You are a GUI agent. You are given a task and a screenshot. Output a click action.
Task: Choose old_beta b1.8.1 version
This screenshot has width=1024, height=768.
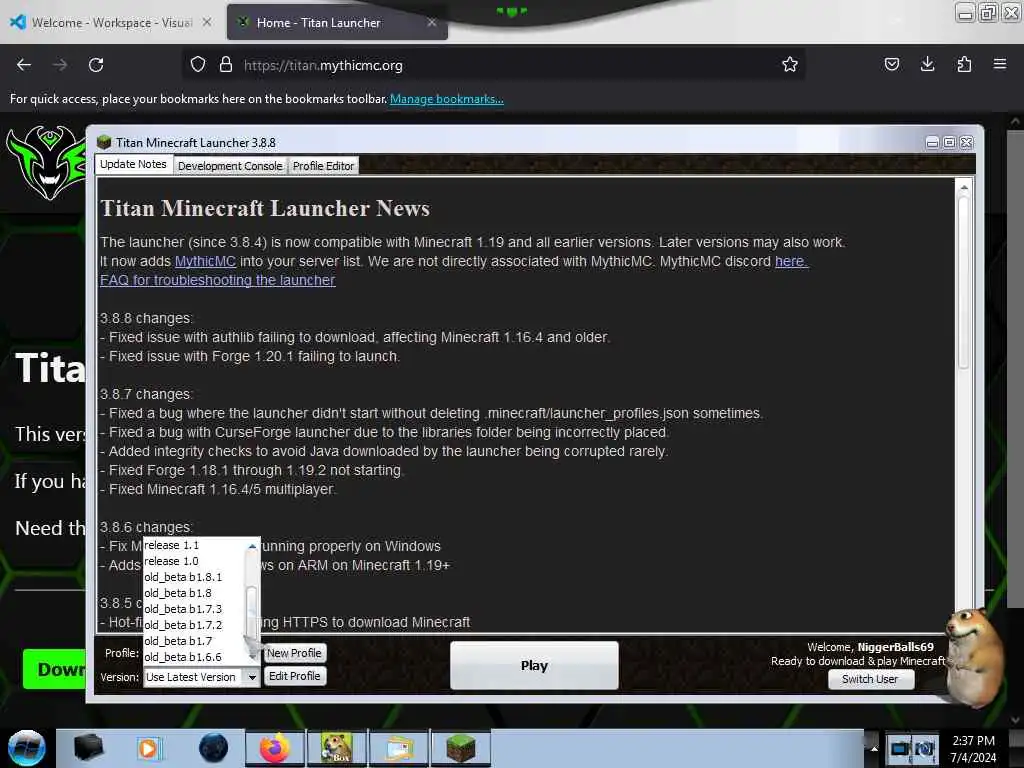pyautogui.click(x=193, y=577)
